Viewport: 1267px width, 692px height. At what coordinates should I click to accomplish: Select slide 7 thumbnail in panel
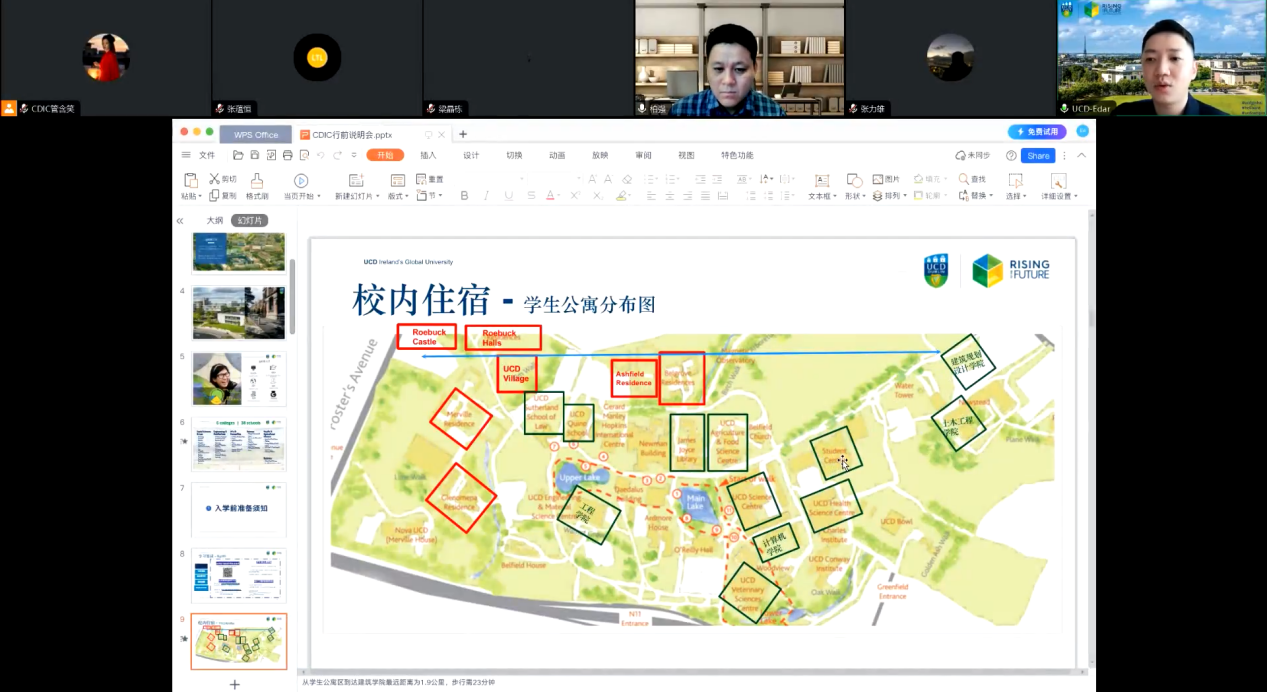pyautogui.click(x=239, y=508)
